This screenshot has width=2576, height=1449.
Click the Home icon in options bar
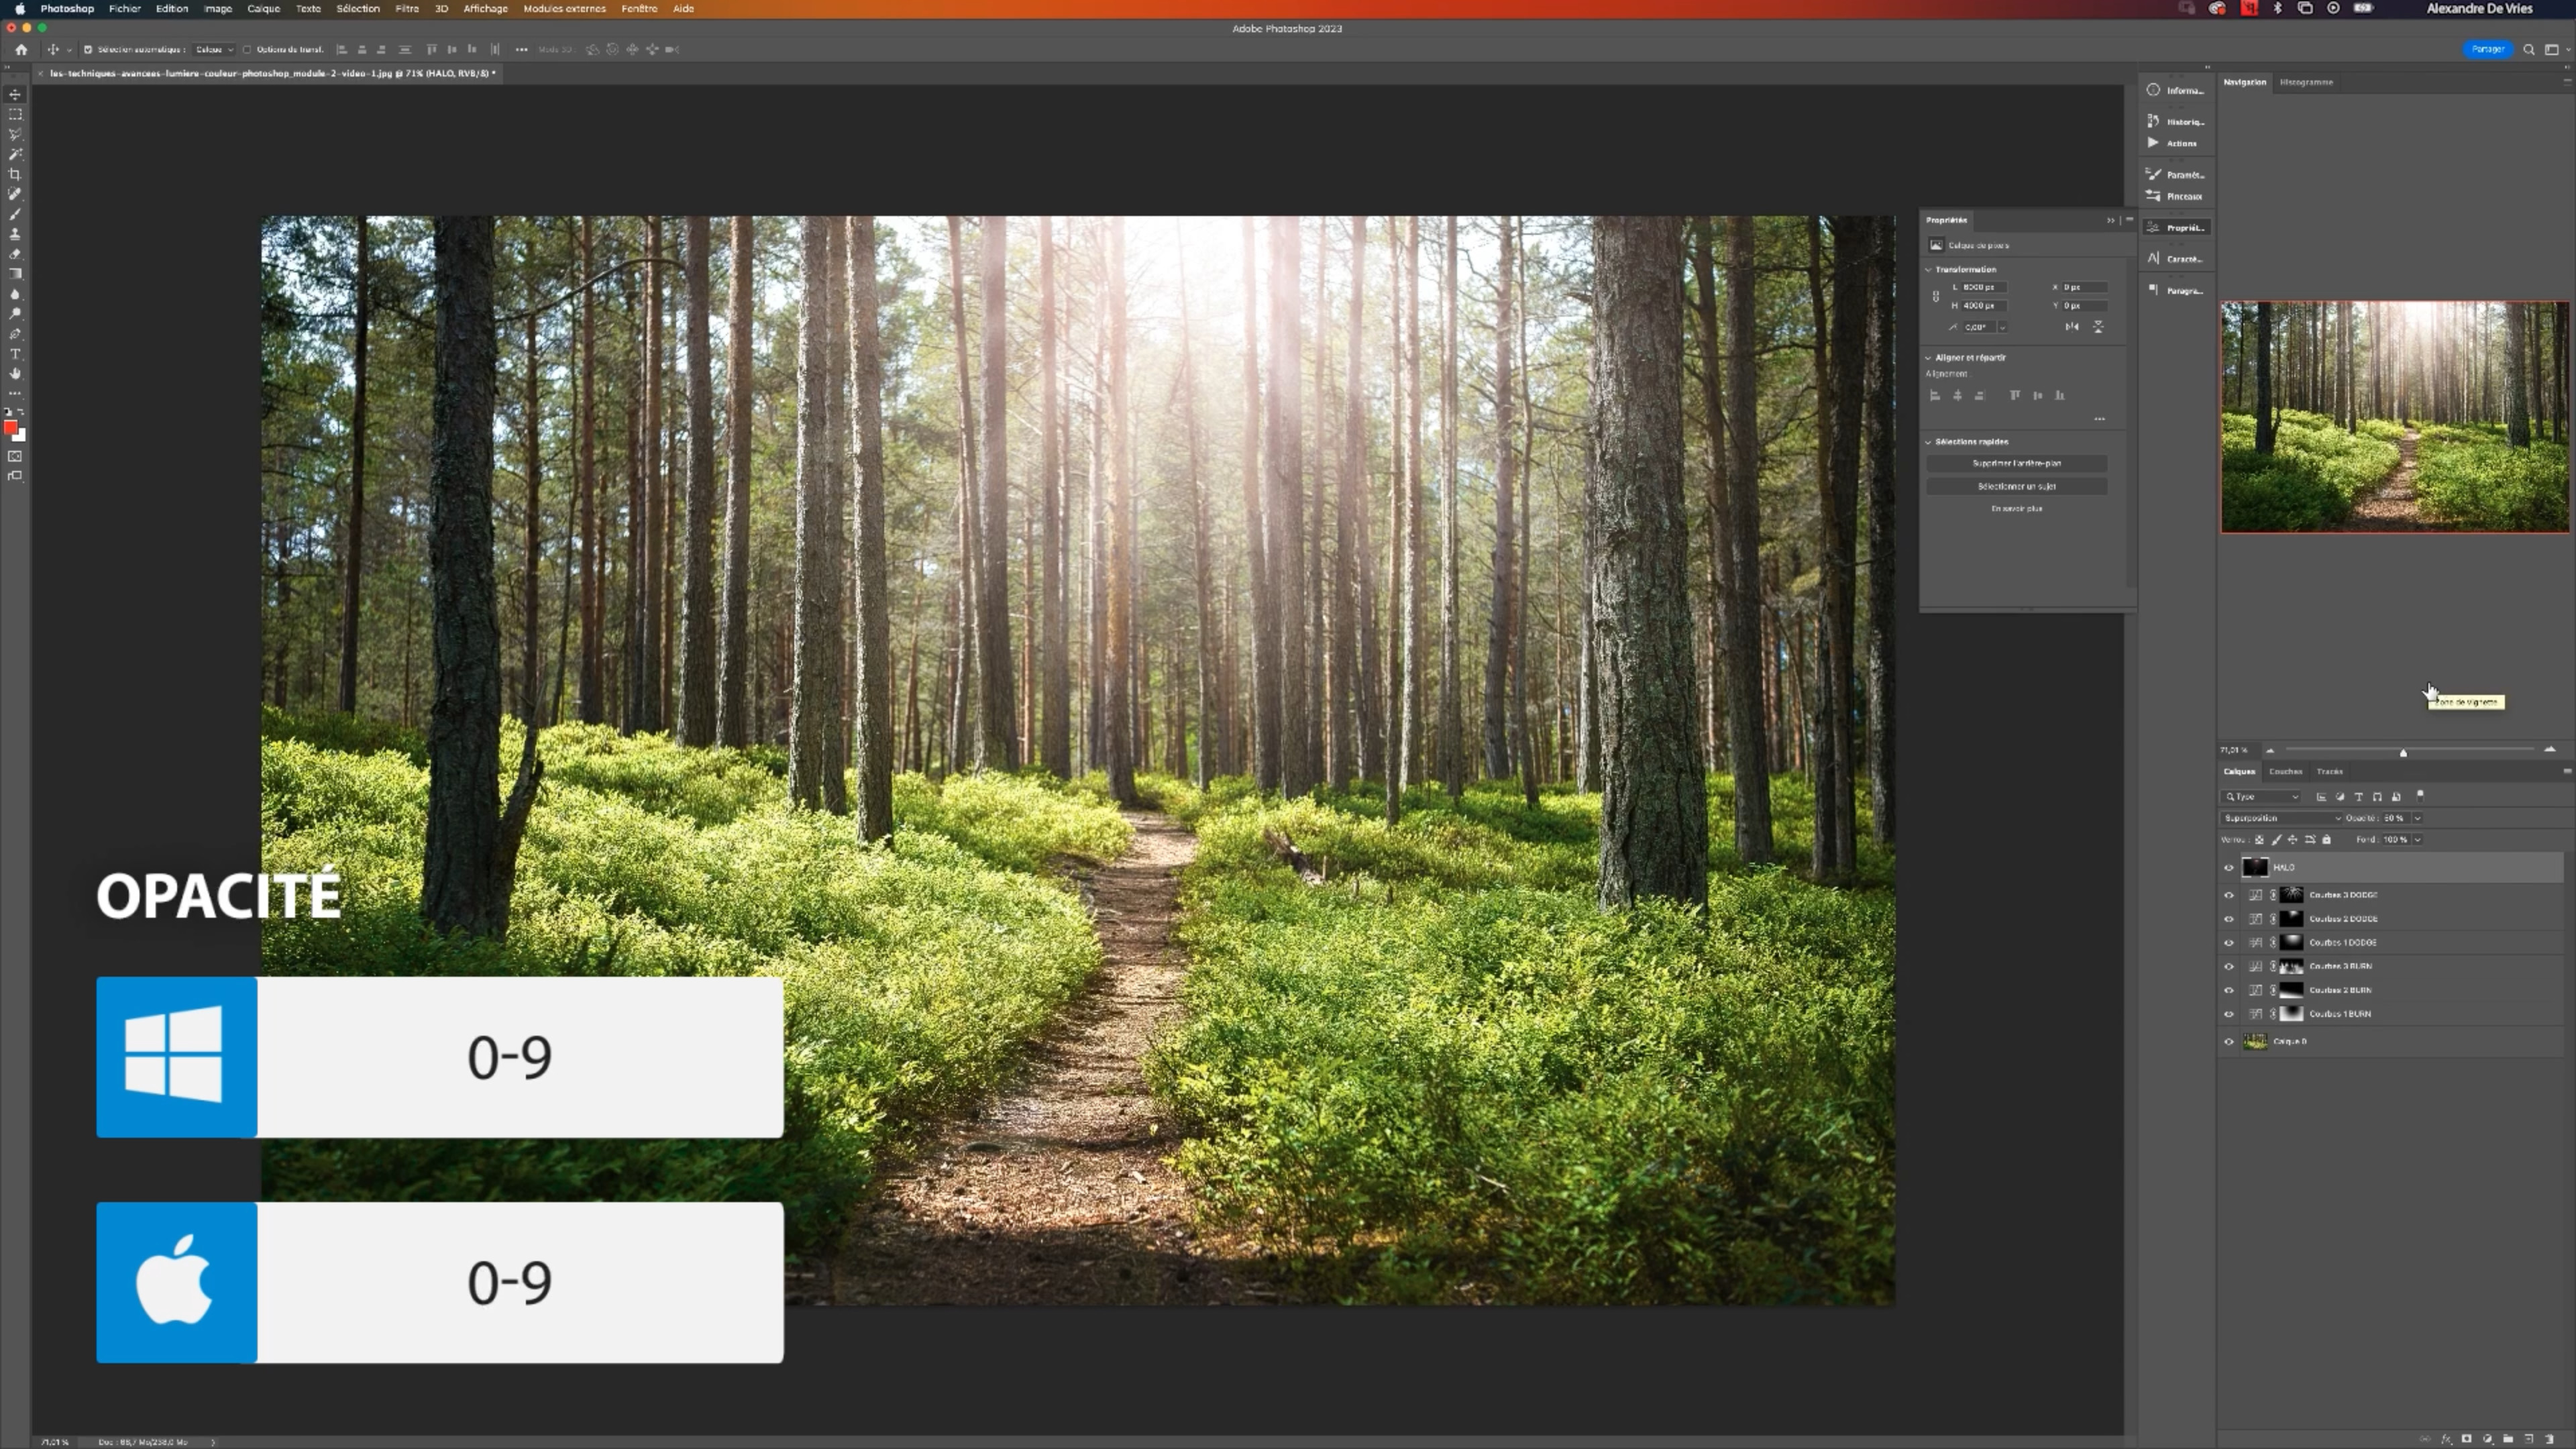click(21, 49)
